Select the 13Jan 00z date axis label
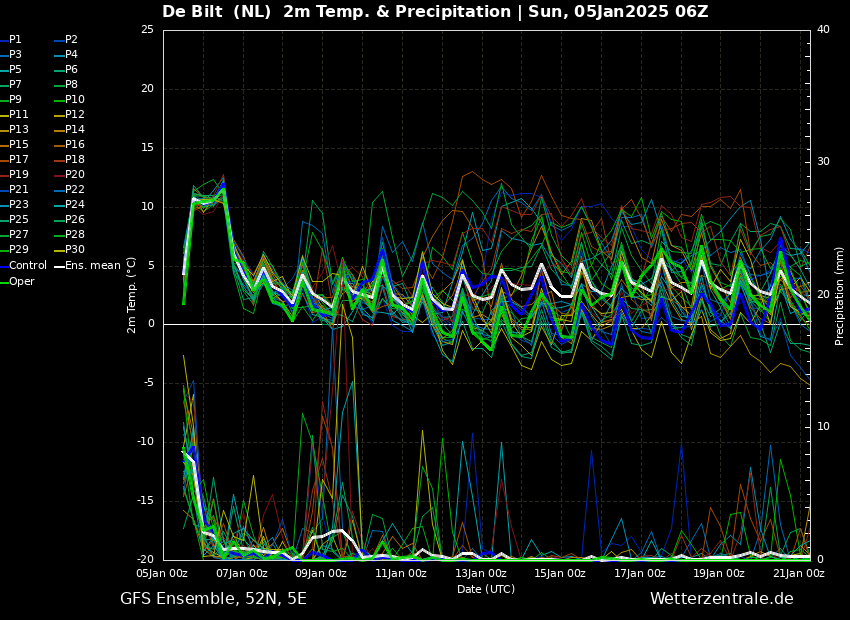 (480, 573)
